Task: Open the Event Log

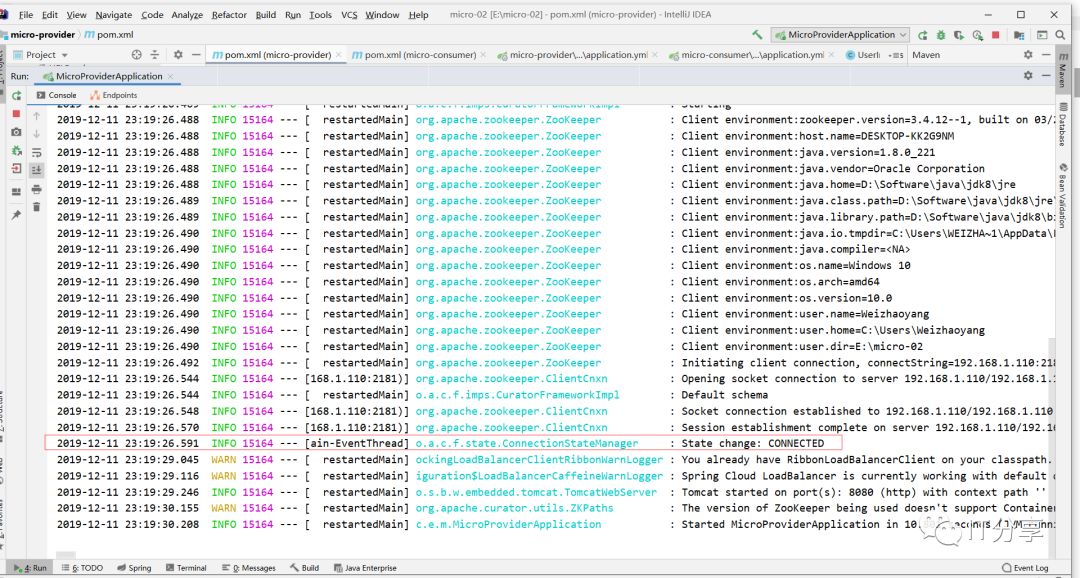Action: pyautogui.click(x=1026, y=568)
